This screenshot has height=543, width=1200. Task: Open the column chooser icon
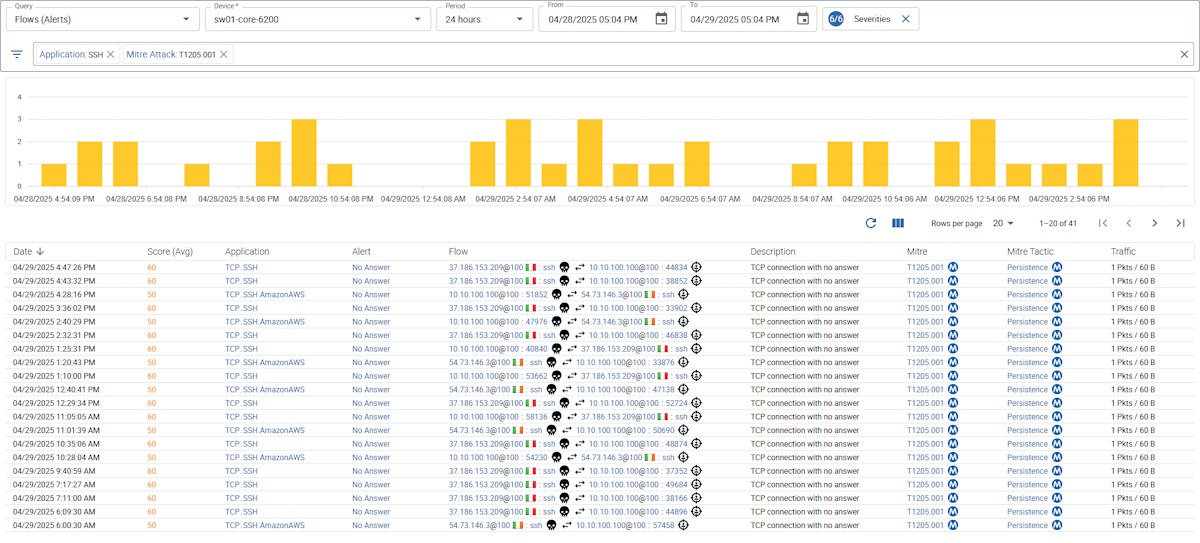coord(898,223)
